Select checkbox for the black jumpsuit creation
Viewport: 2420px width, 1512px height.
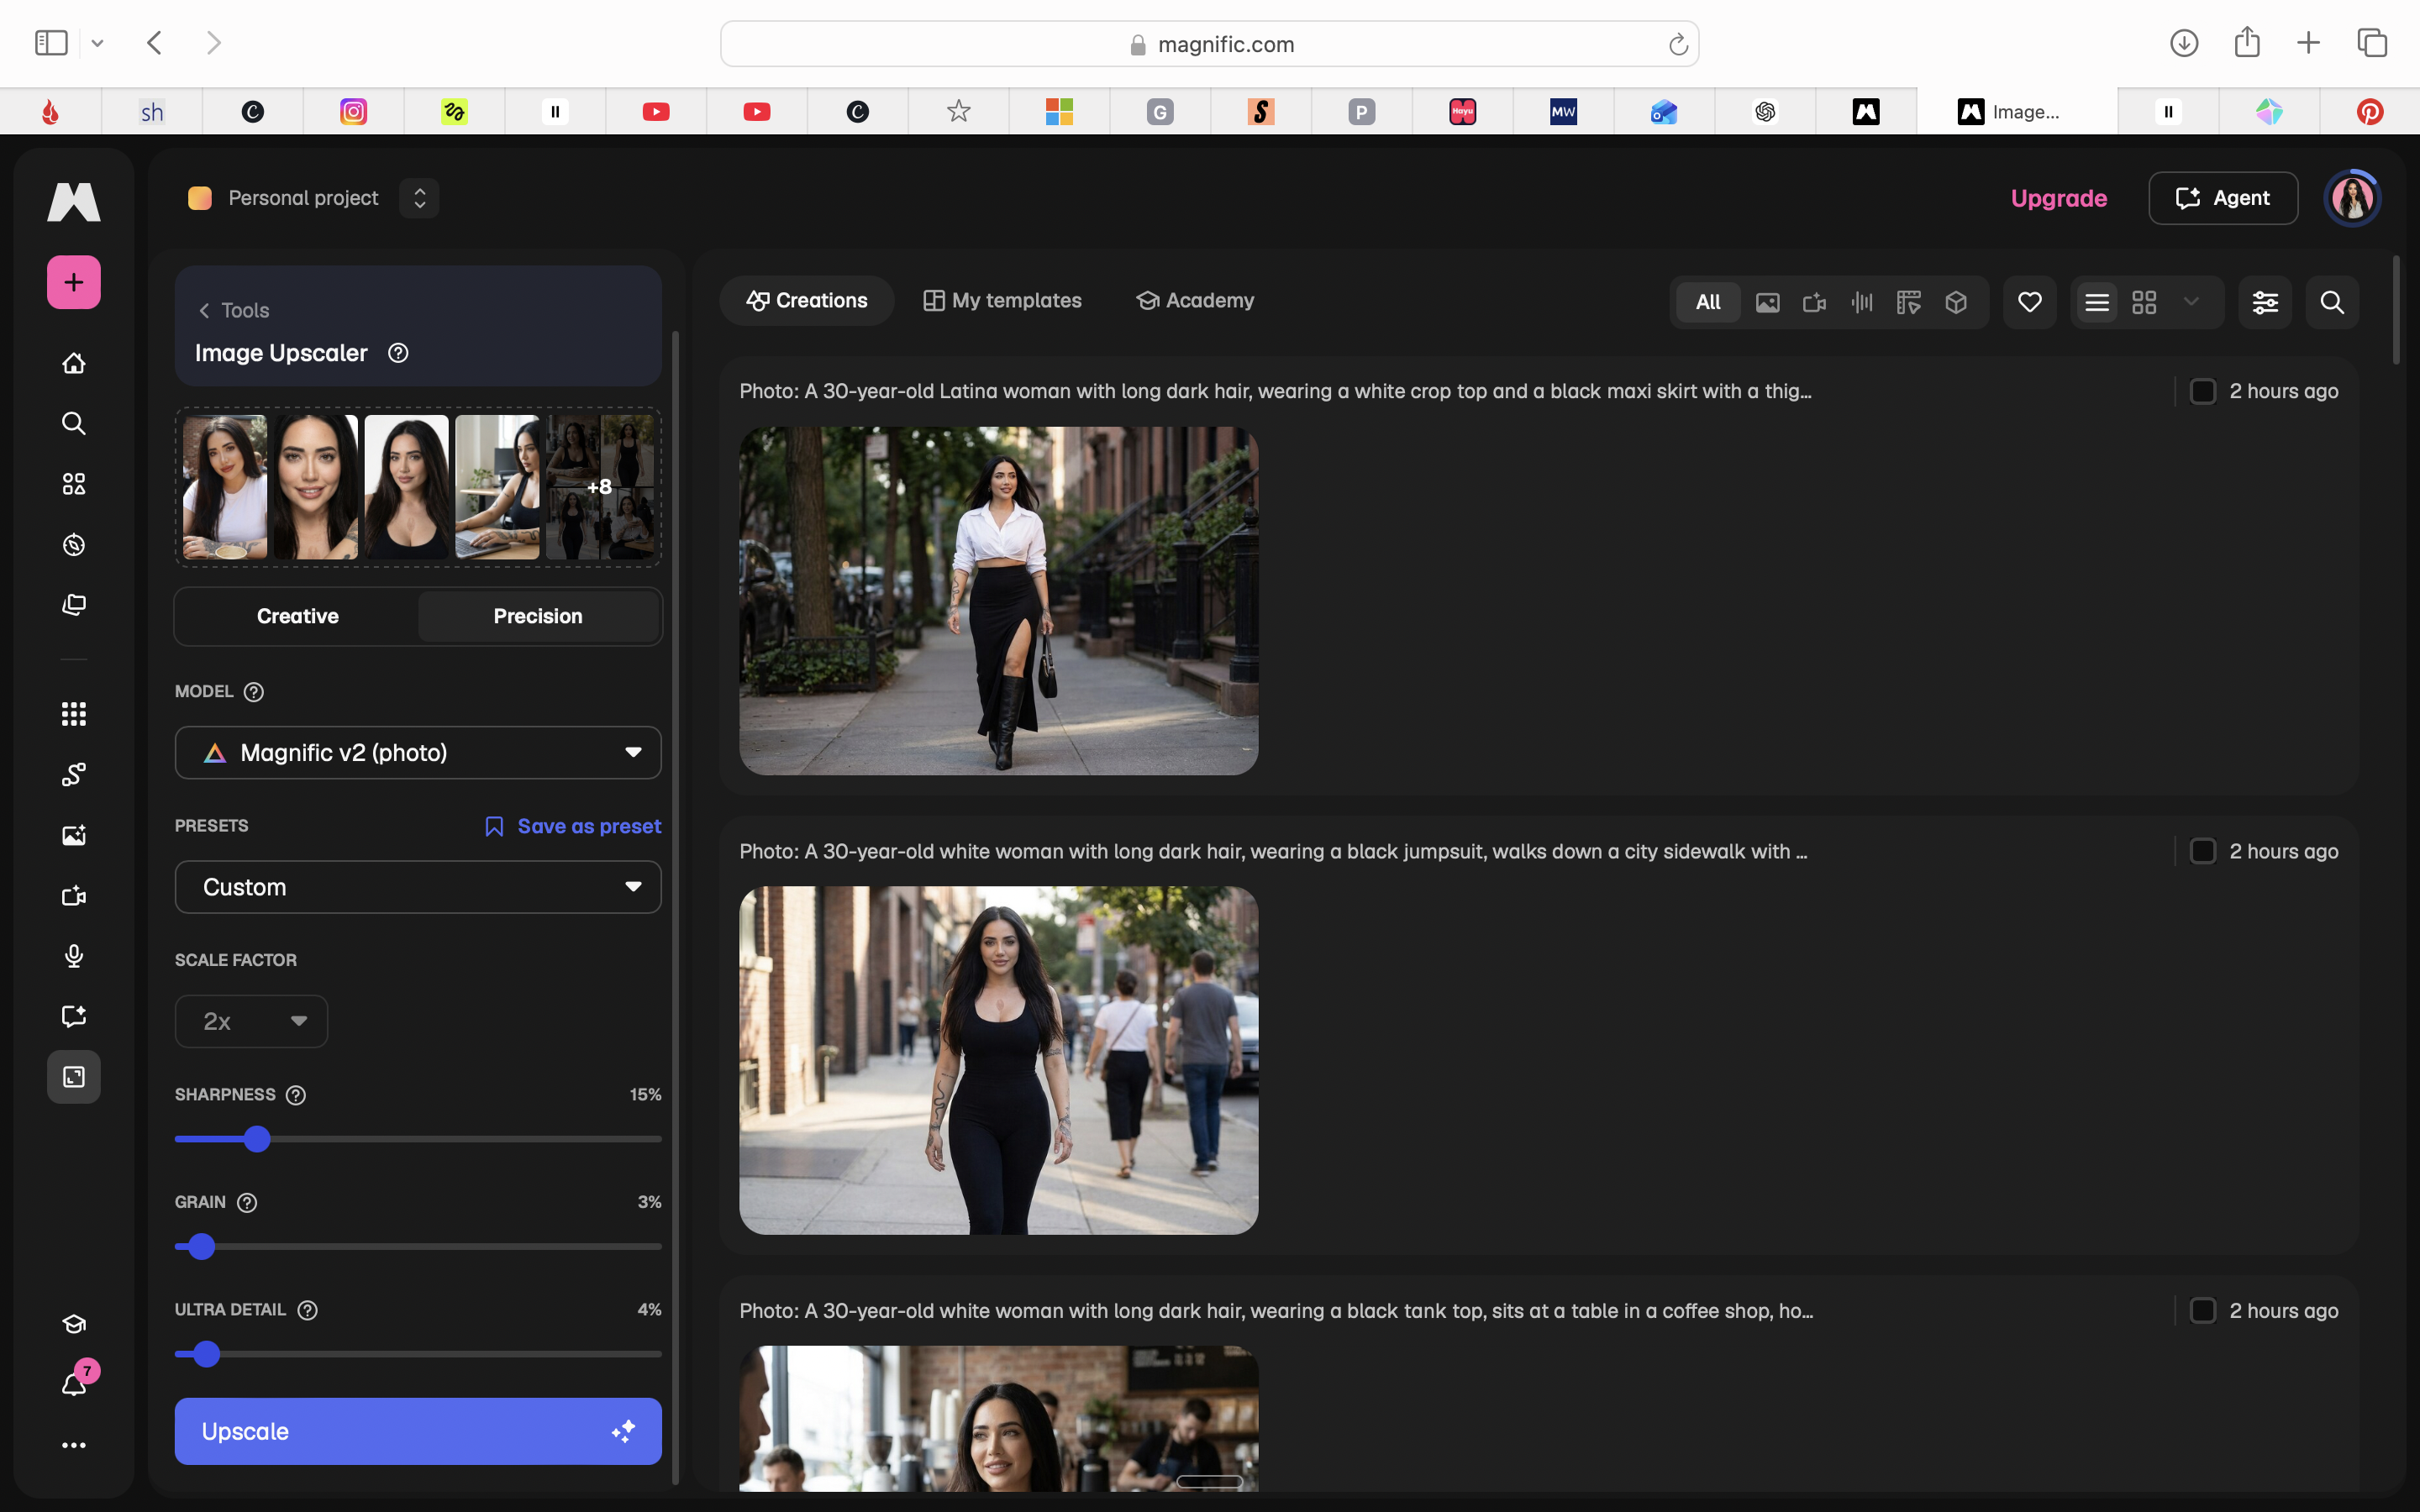tap(2202, 851)
